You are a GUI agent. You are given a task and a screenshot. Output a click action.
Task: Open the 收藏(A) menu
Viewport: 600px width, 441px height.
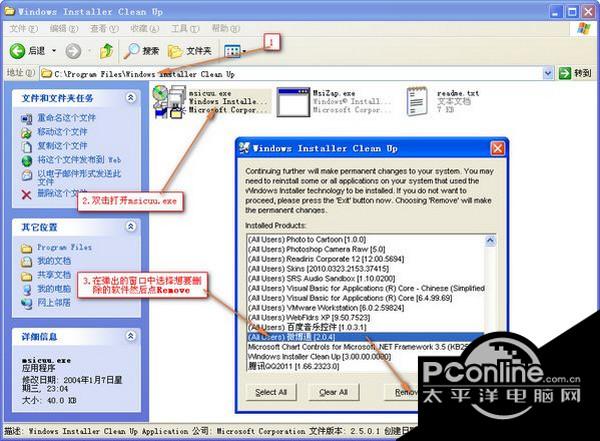144,29
